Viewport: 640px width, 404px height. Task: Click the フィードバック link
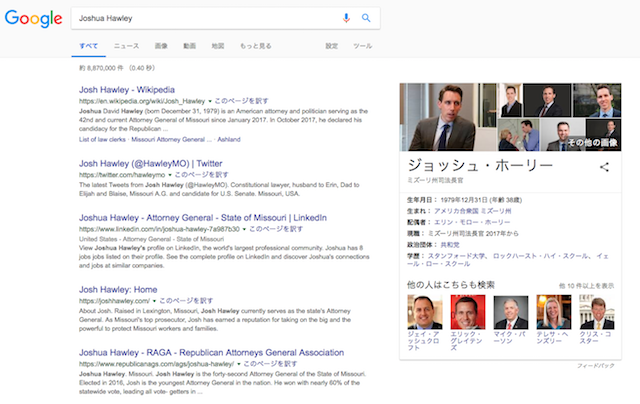596,366
